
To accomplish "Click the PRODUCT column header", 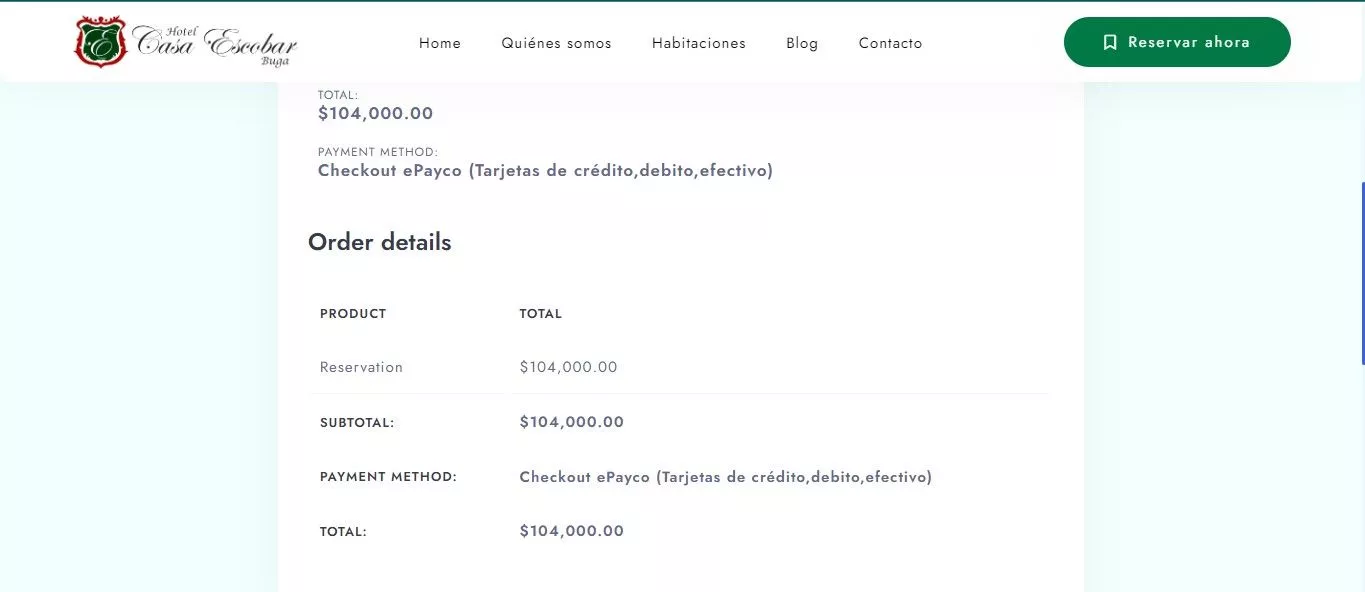I will tap(352, 313).
